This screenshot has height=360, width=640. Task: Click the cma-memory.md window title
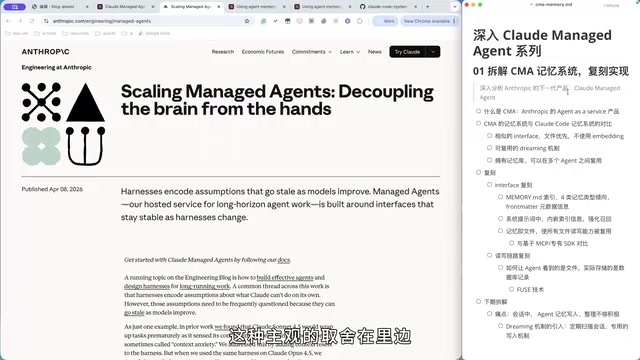click(553, 4)
